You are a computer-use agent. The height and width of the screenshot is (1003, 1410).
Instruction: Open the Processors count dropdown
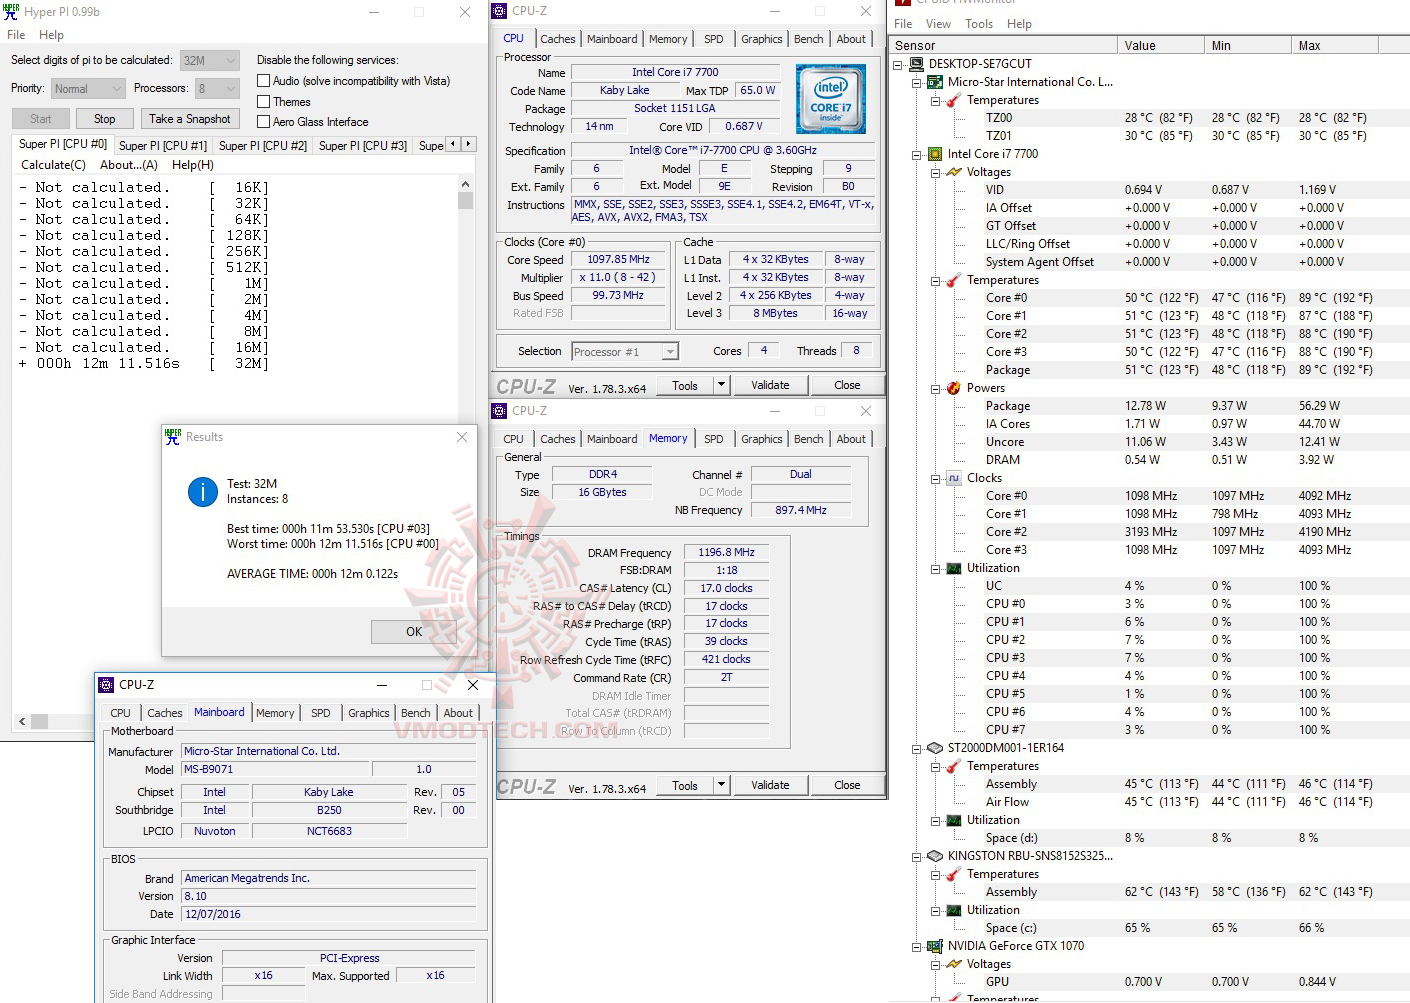click(x=217, y=89)
